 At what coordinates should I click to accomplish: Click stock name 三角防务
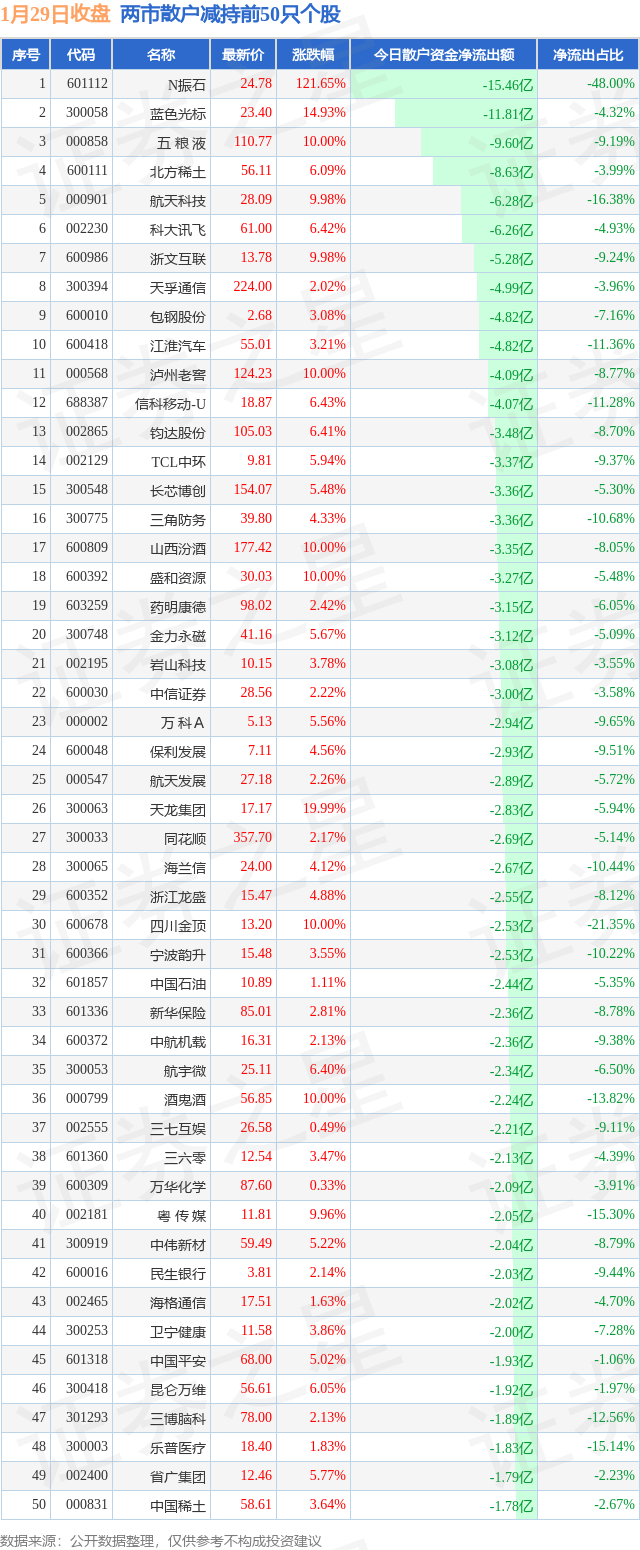coord(178,519)
